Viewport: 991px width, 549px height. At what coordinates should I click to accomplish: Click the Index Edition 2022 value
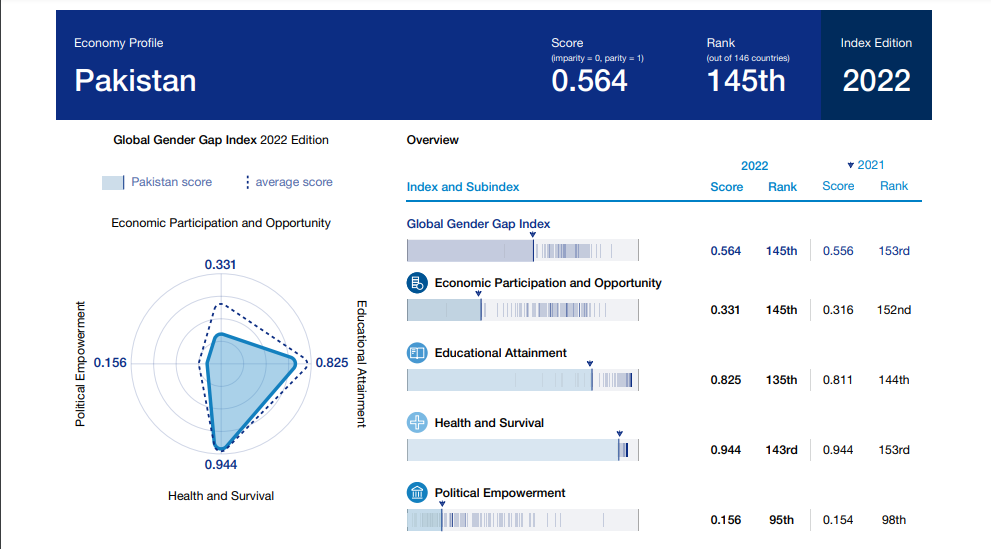point(877,81)
